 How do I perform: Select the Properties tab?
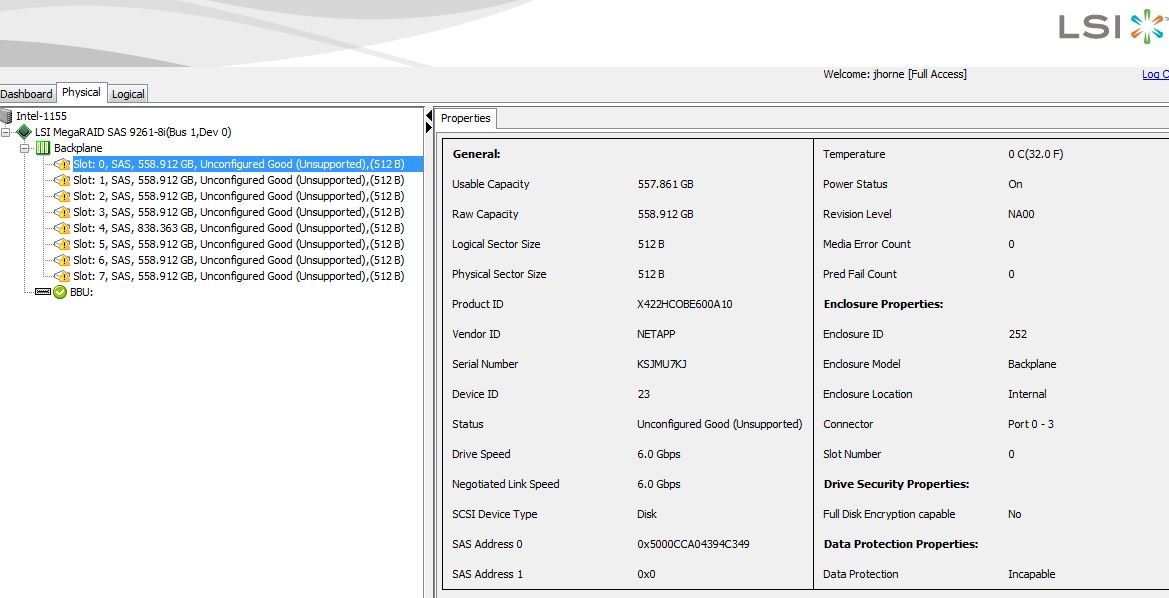click(465, 118)
